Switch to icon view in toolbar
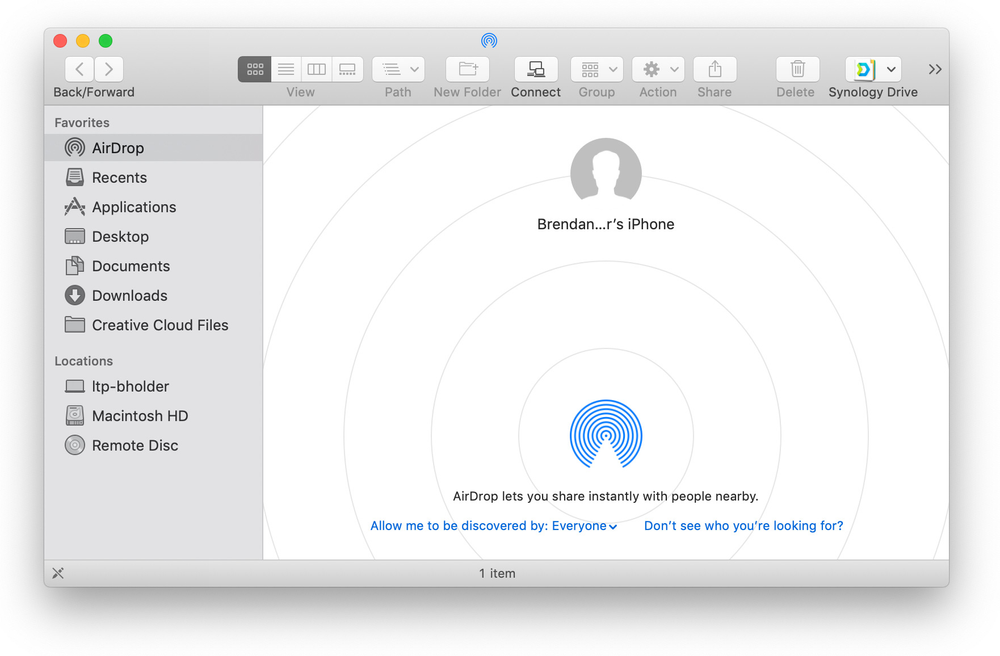 pyautogui.click(x=254, y=69)
